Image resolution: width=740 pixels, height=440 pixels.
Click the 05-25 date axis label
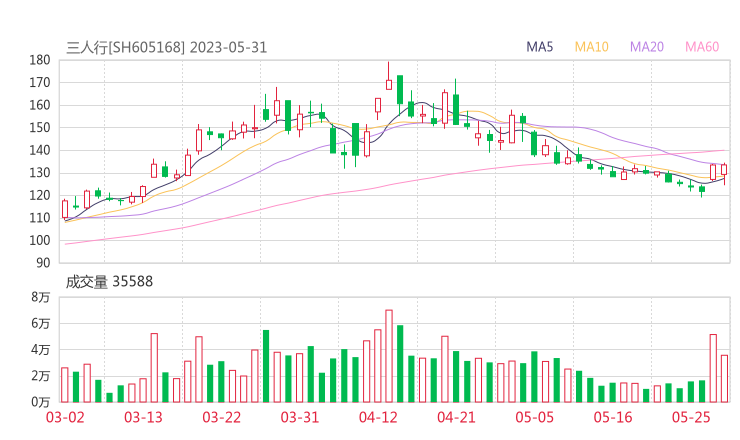click(691, 417)
